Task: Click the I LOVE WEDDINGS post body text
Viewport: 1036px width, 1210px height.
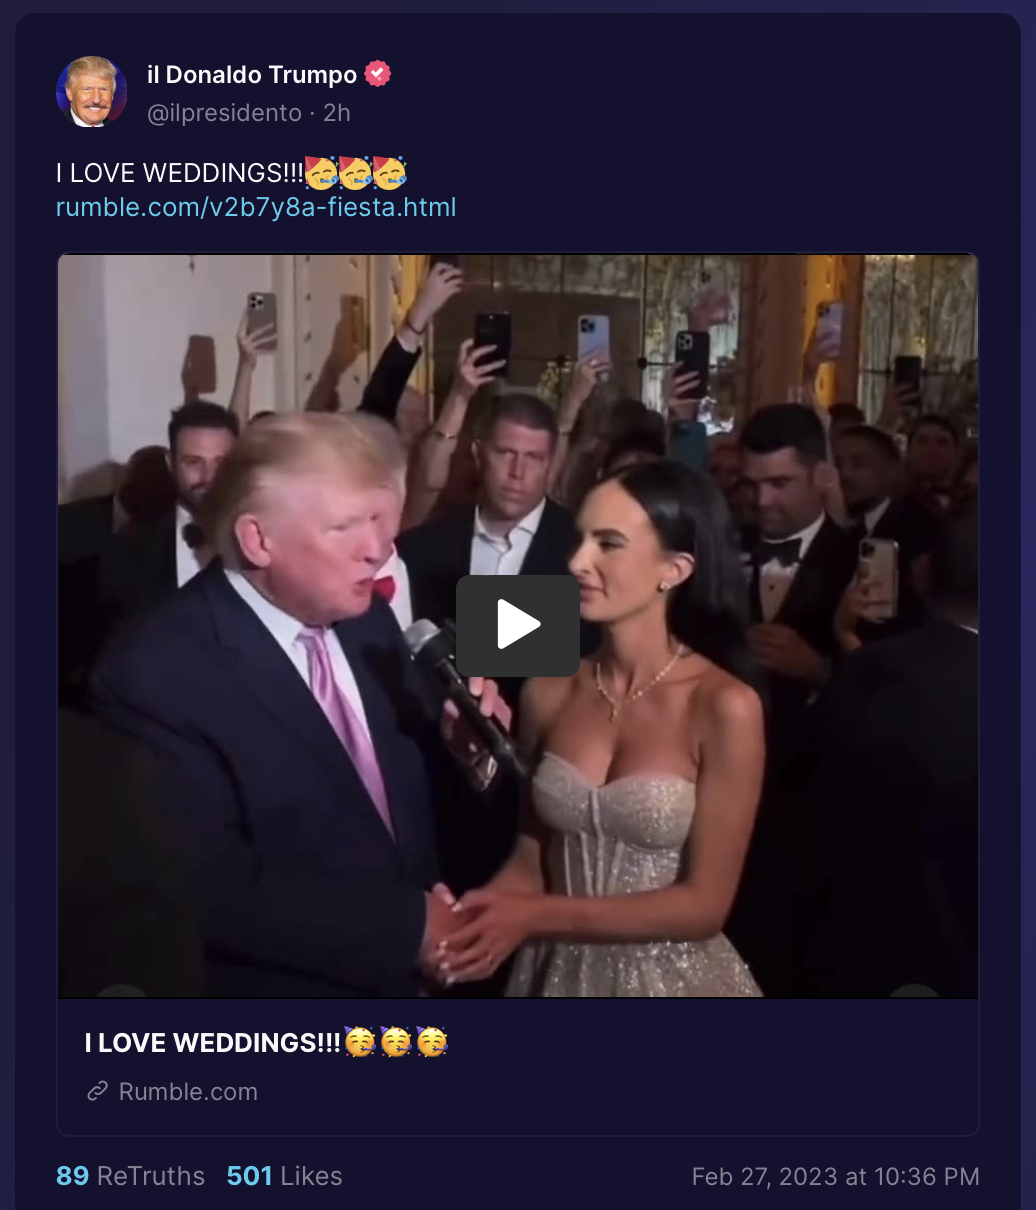Action: pos(180,173)
